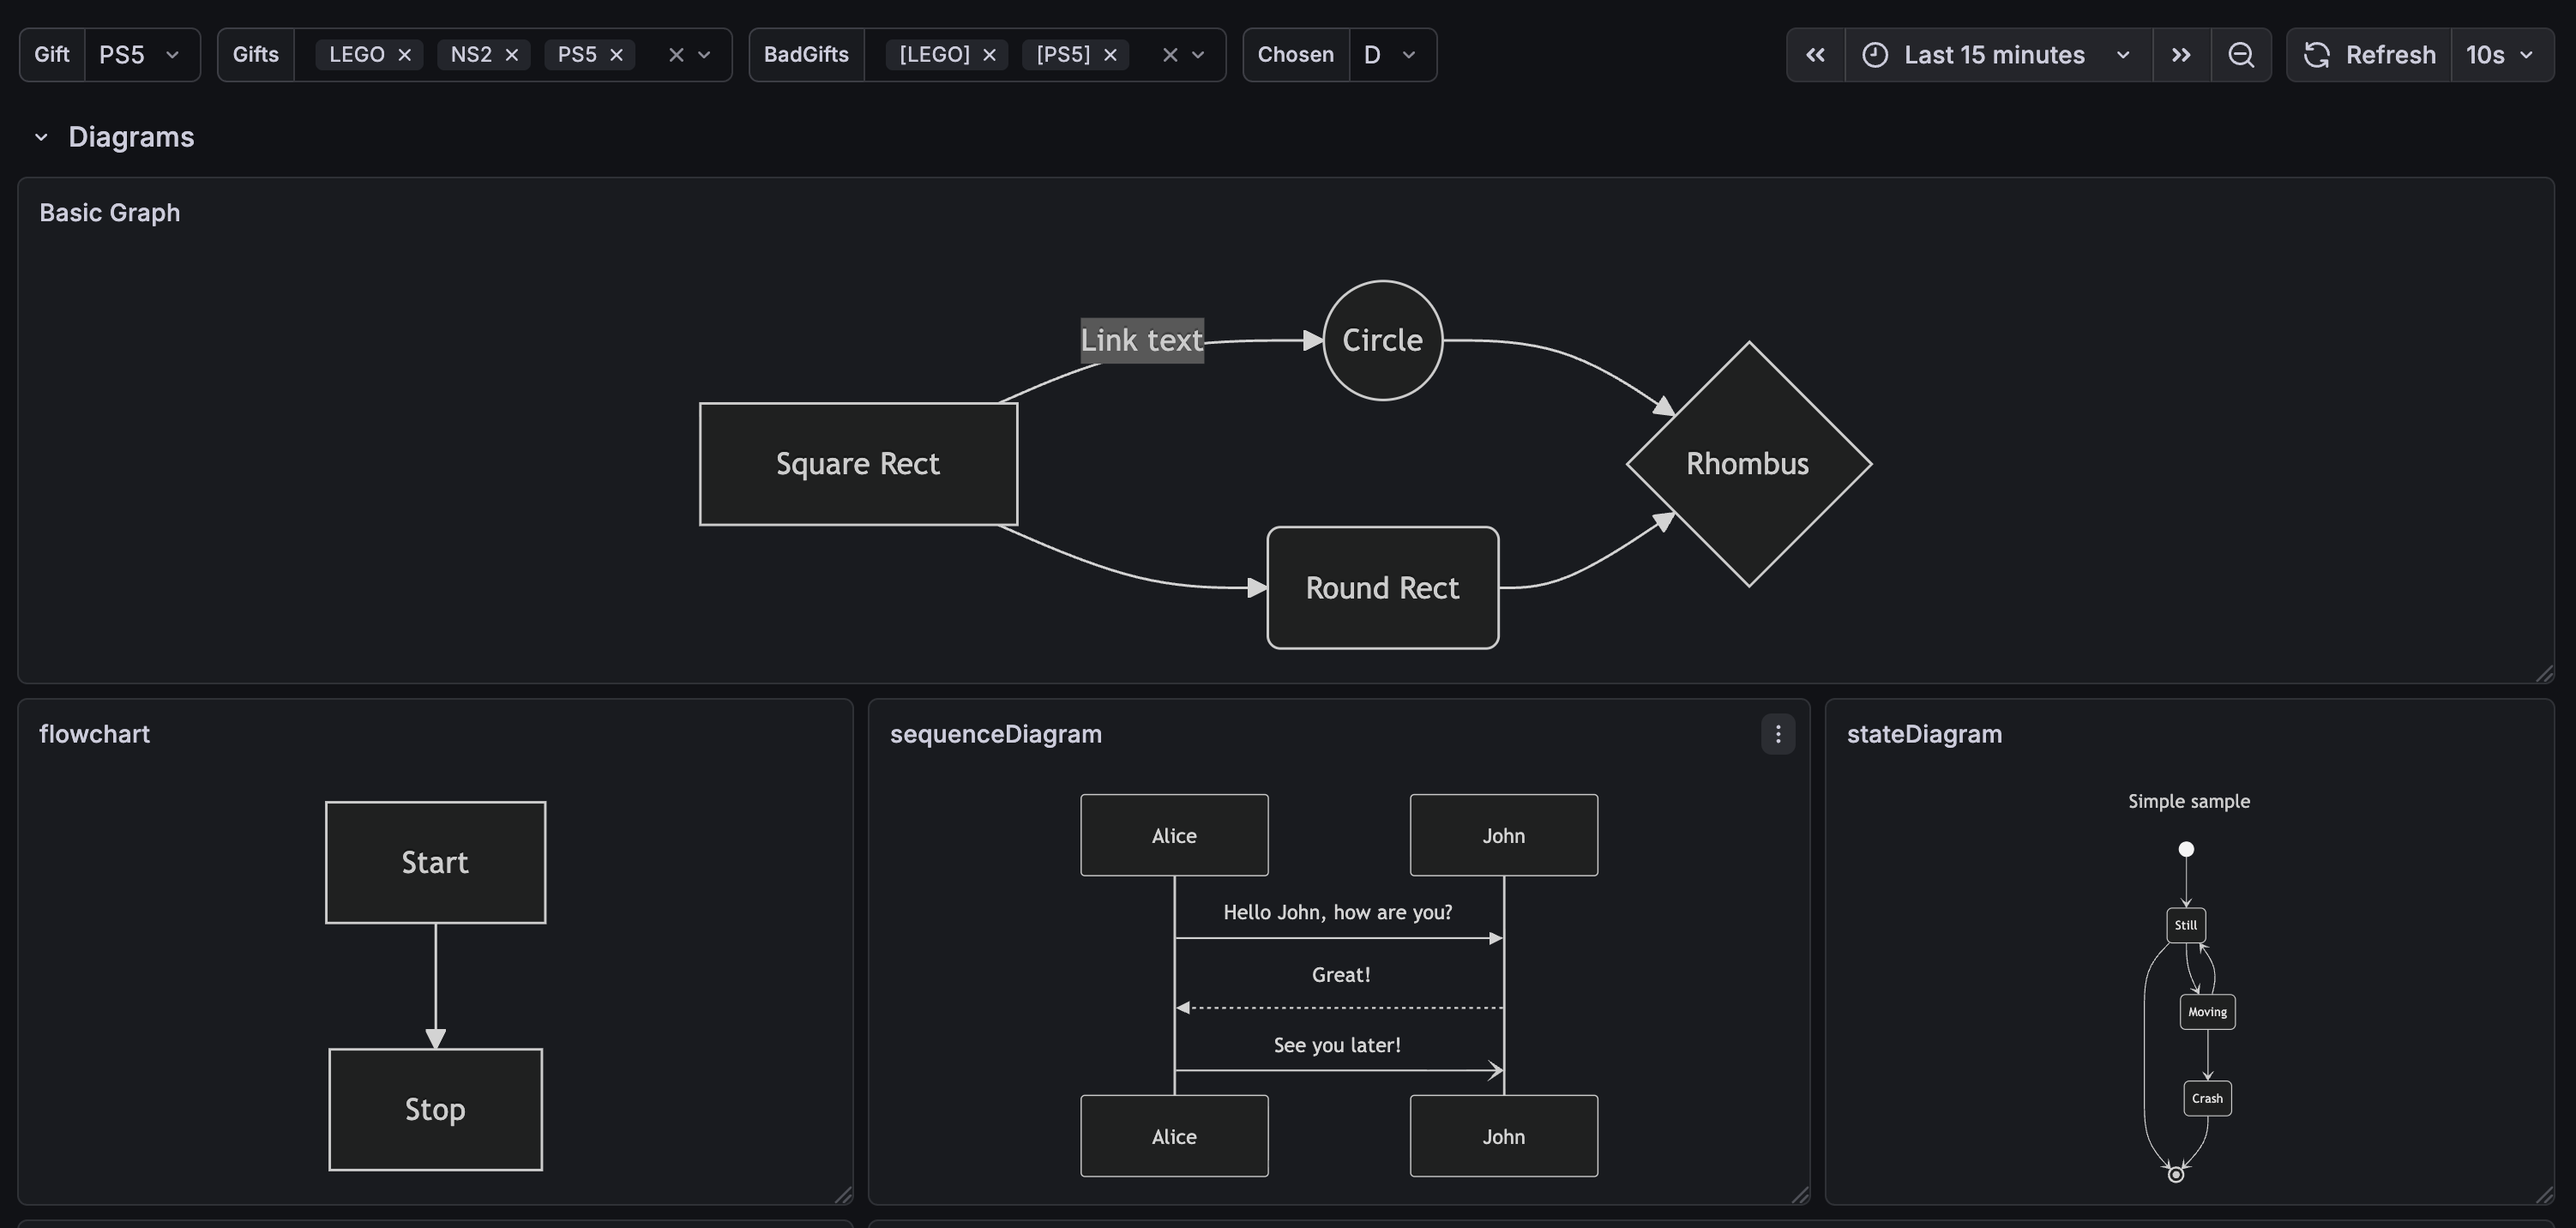Click the clock icon in the time picker
This screenshot has width=2576, height=1228.
tap(1875, 55)
